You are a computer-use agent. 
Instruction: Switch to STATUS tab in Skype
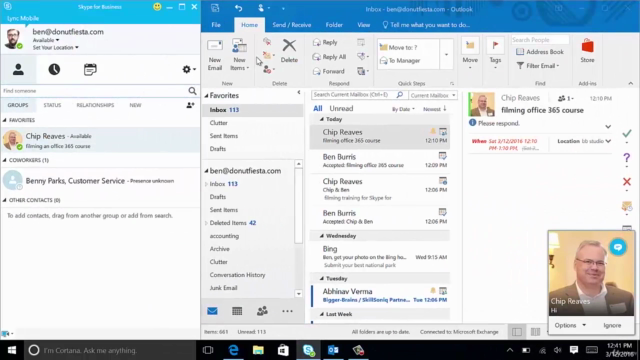point(52,105)
